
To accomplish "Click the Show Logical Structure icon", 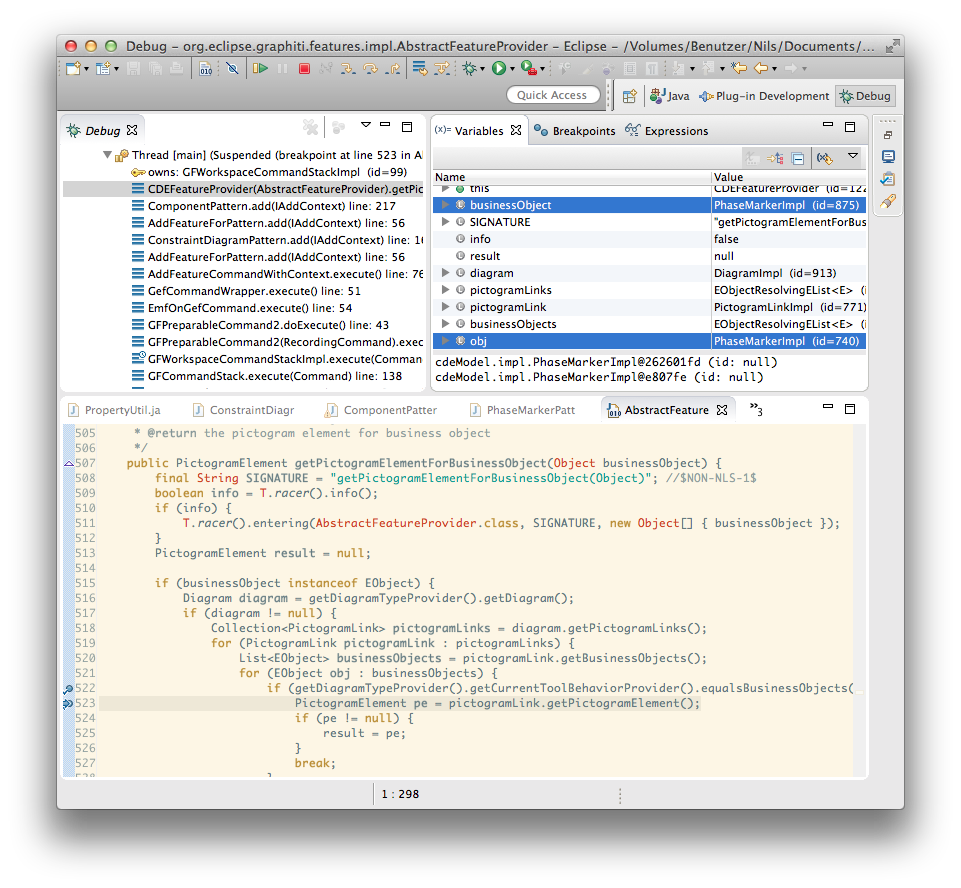I will [x=775, y=158].
